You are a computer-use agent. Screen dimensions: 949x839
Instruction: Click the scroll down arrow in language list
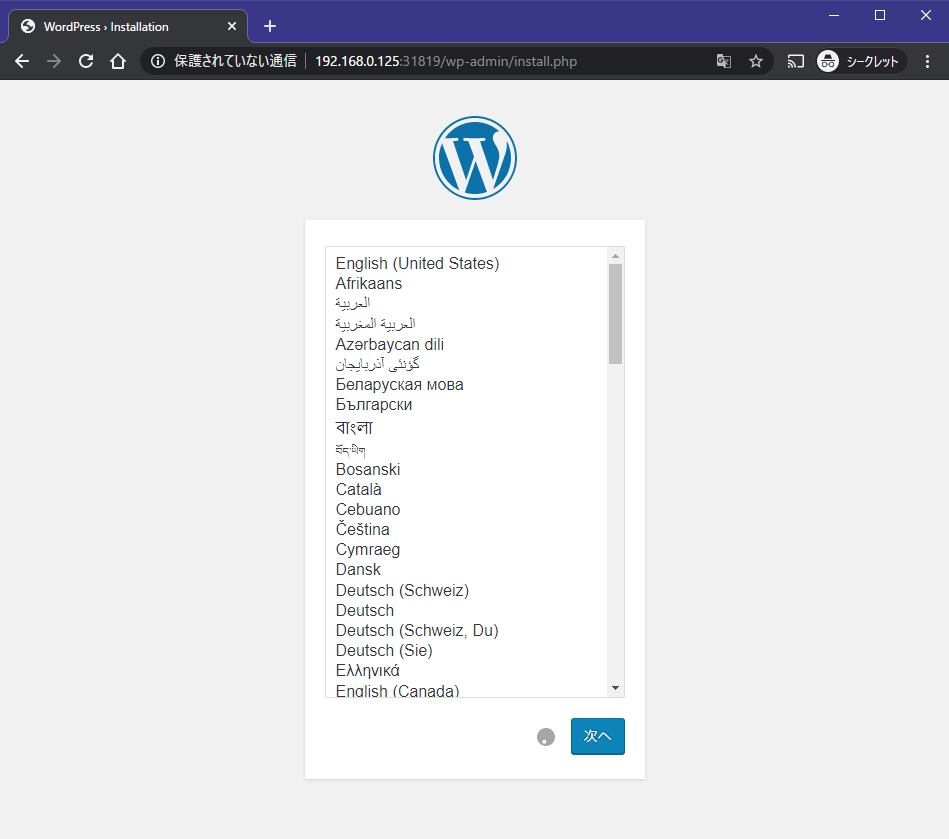coord(616,688)
